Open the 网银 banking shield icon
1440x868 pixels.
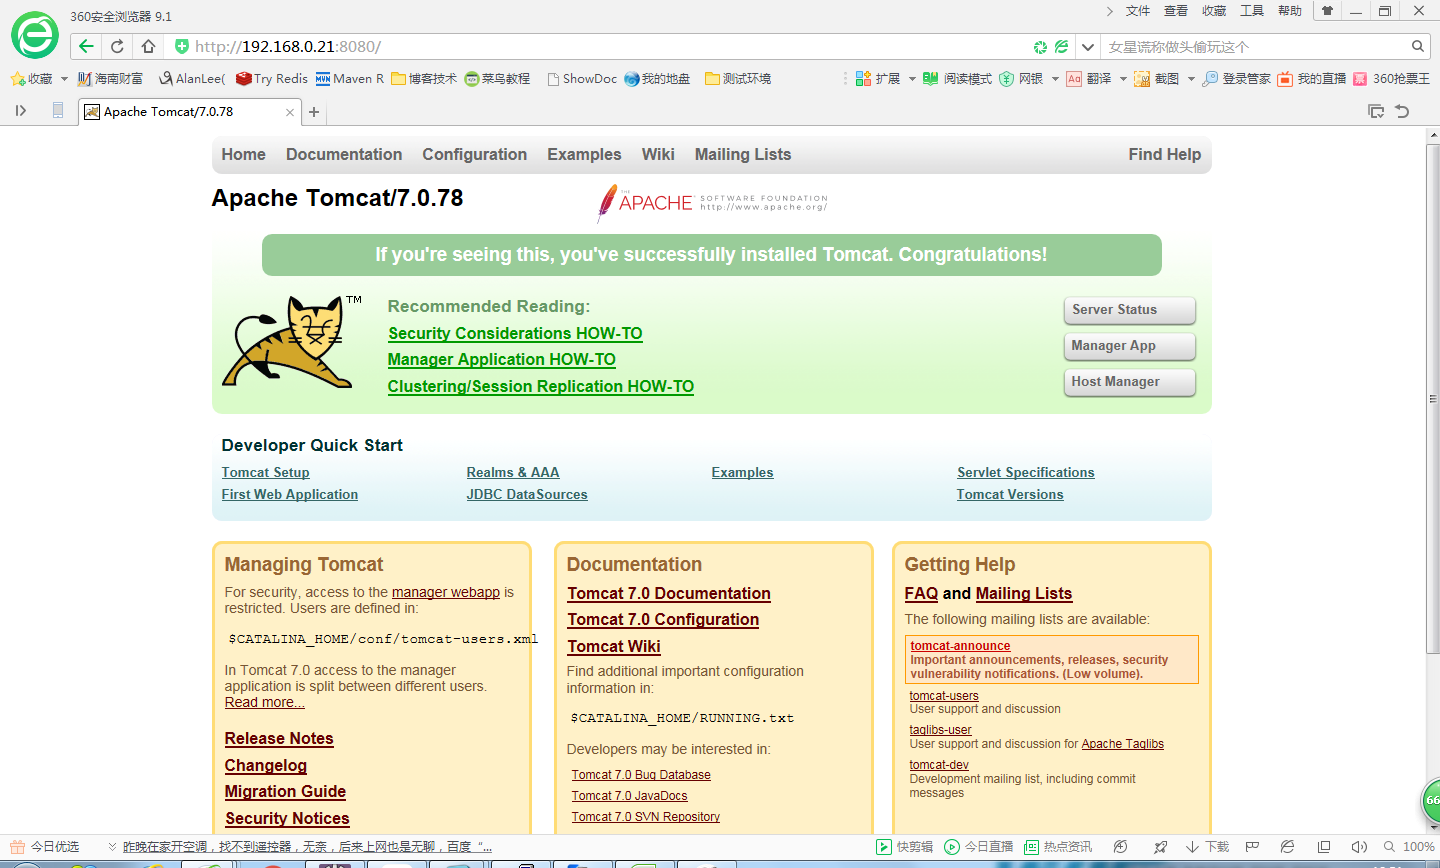click(x=1006, y=78)
